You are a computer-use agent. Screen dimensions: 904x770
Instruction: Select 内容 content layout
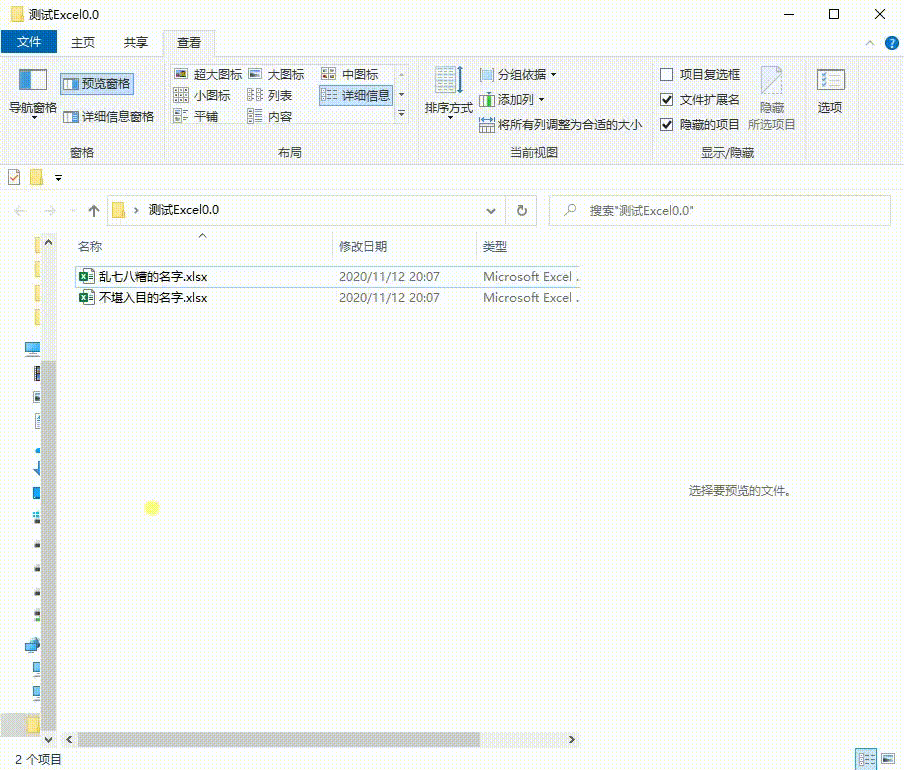tap(270, 116)
